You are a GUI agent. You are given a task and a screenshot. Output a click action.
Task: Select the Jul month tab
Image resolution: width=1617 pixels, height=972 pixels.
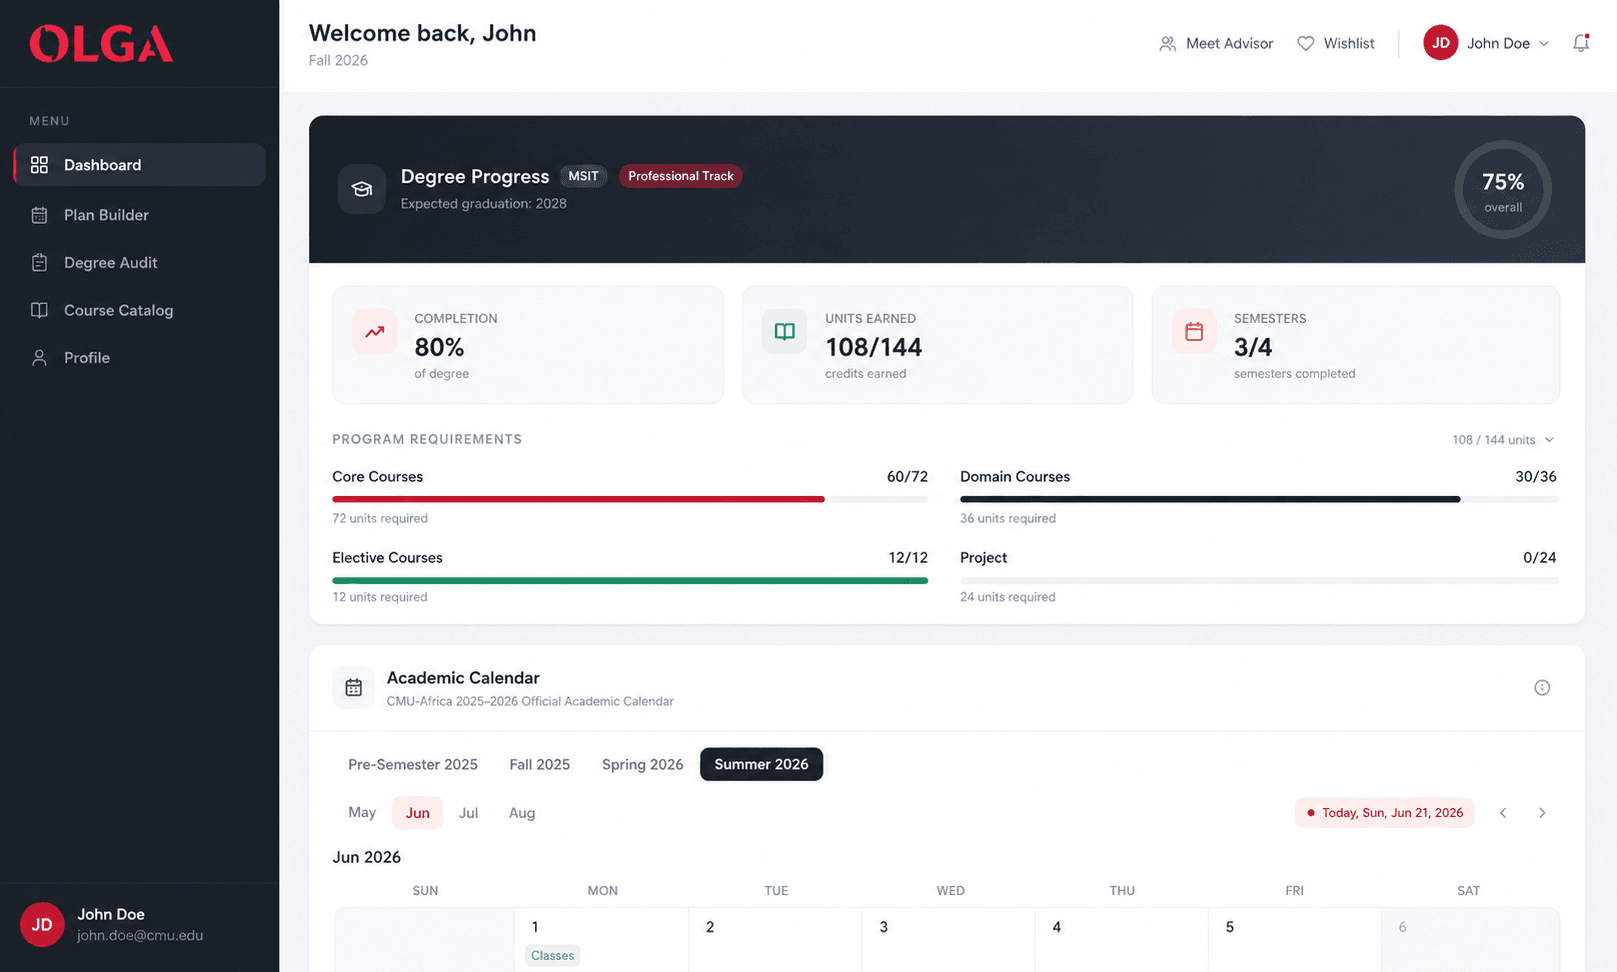(468, 813)
